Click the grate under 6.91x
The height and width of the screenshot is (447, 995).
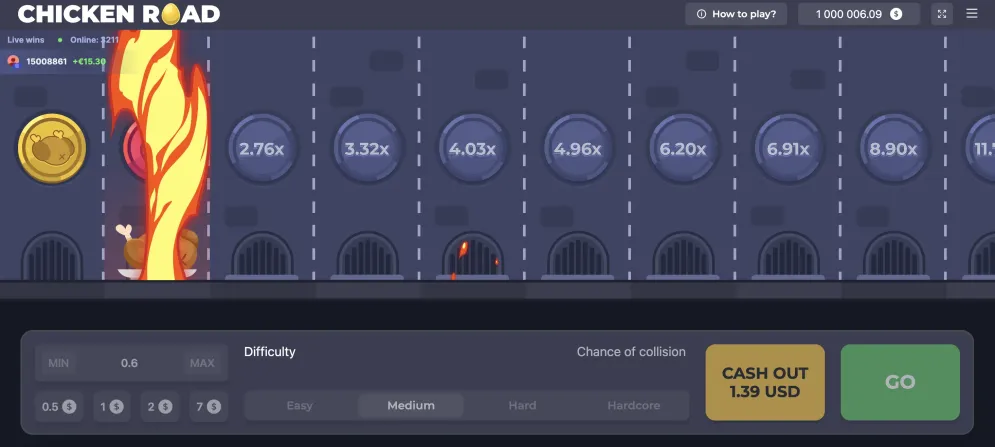click(788, 256)
